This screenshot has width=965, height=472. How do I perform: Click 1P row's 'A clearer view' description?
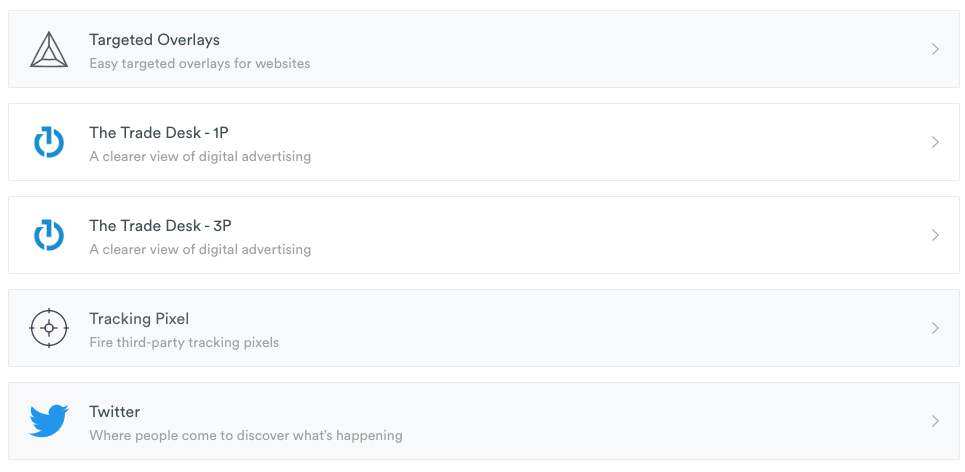pos(200,156)
